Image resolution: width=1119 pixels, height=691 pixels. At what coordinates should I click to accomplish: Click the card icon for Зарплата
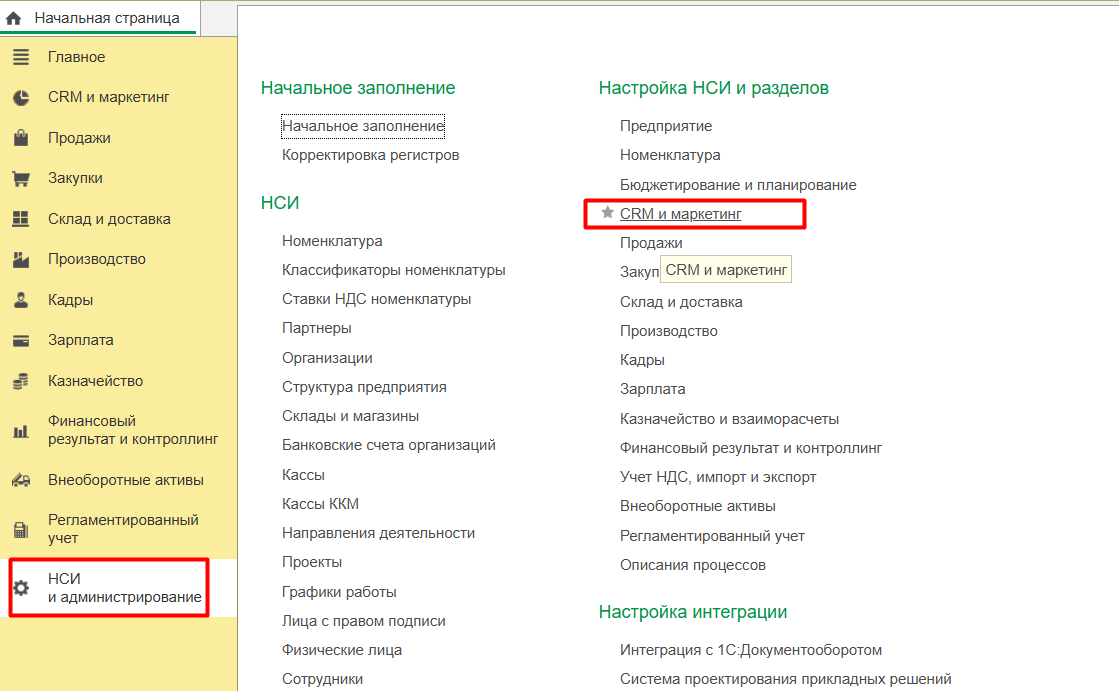21,341
